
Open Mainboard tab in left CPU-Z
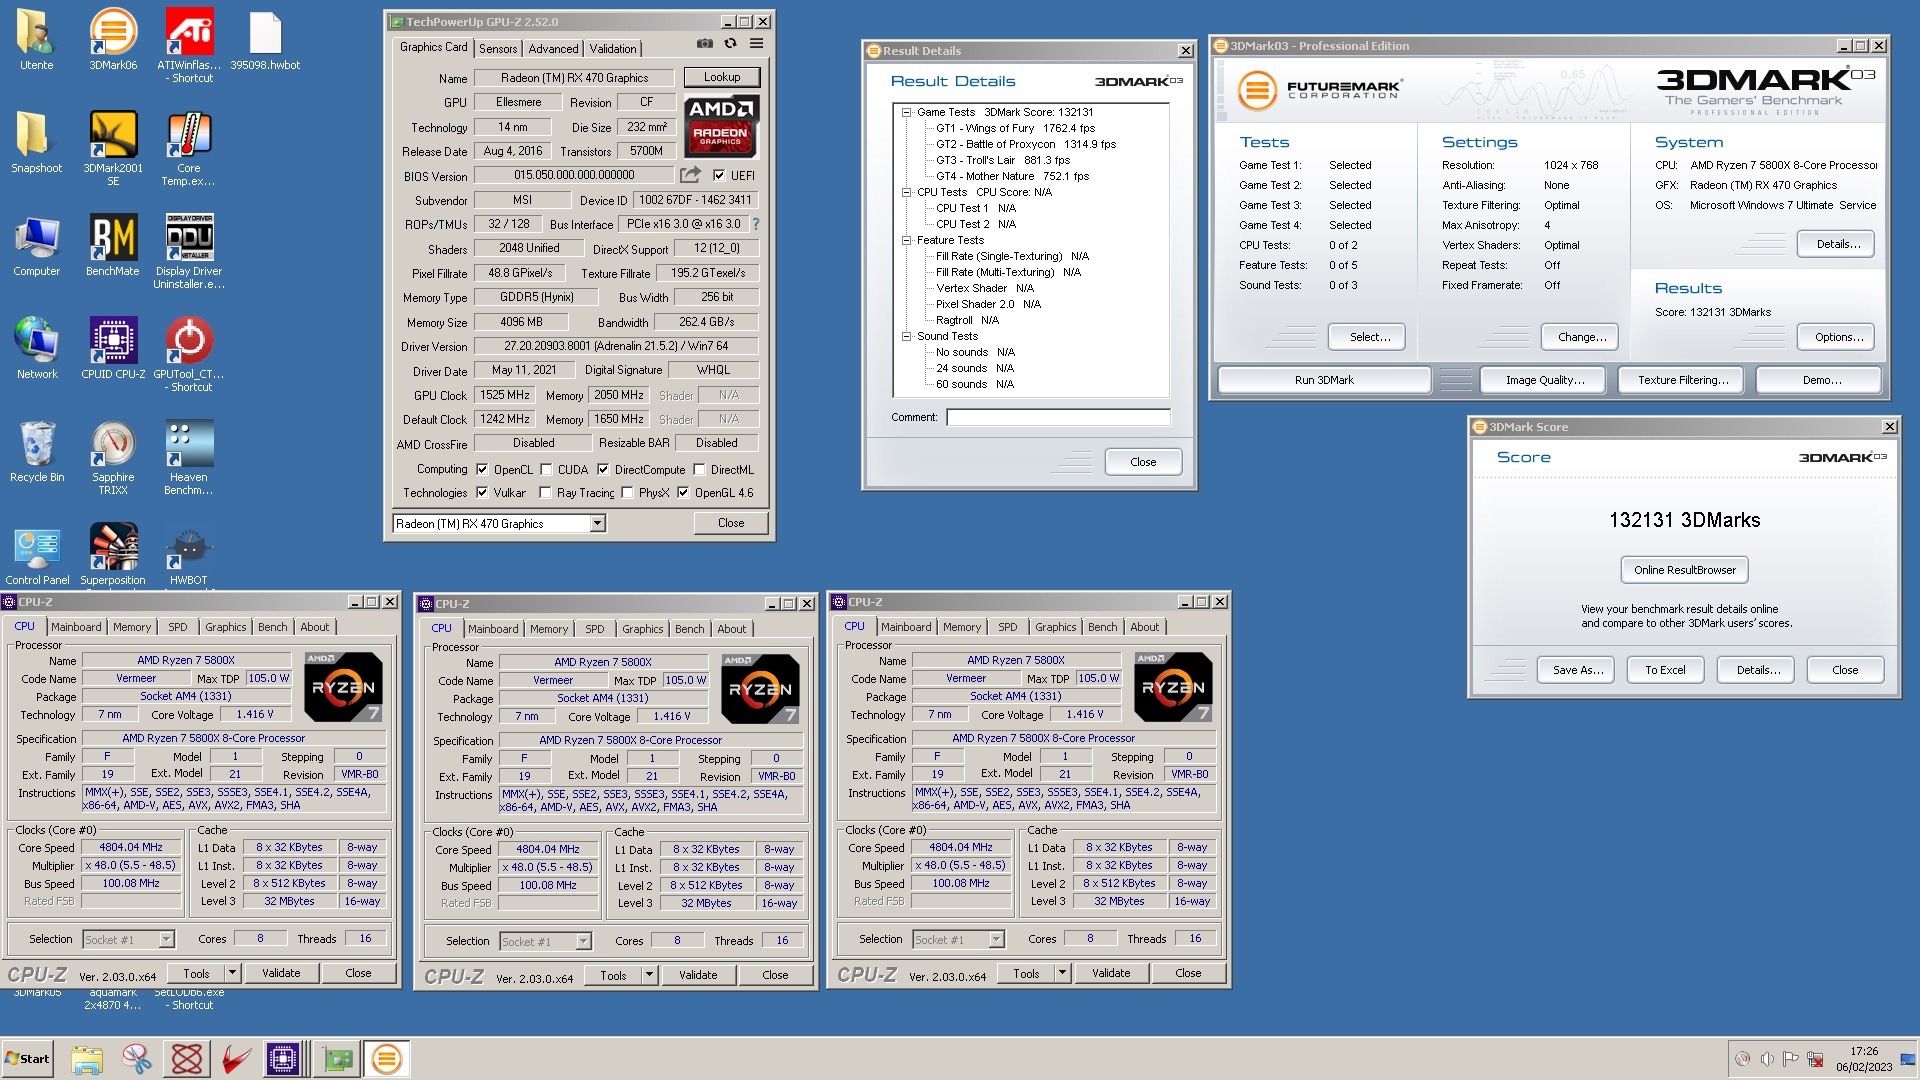click(76, 627)
